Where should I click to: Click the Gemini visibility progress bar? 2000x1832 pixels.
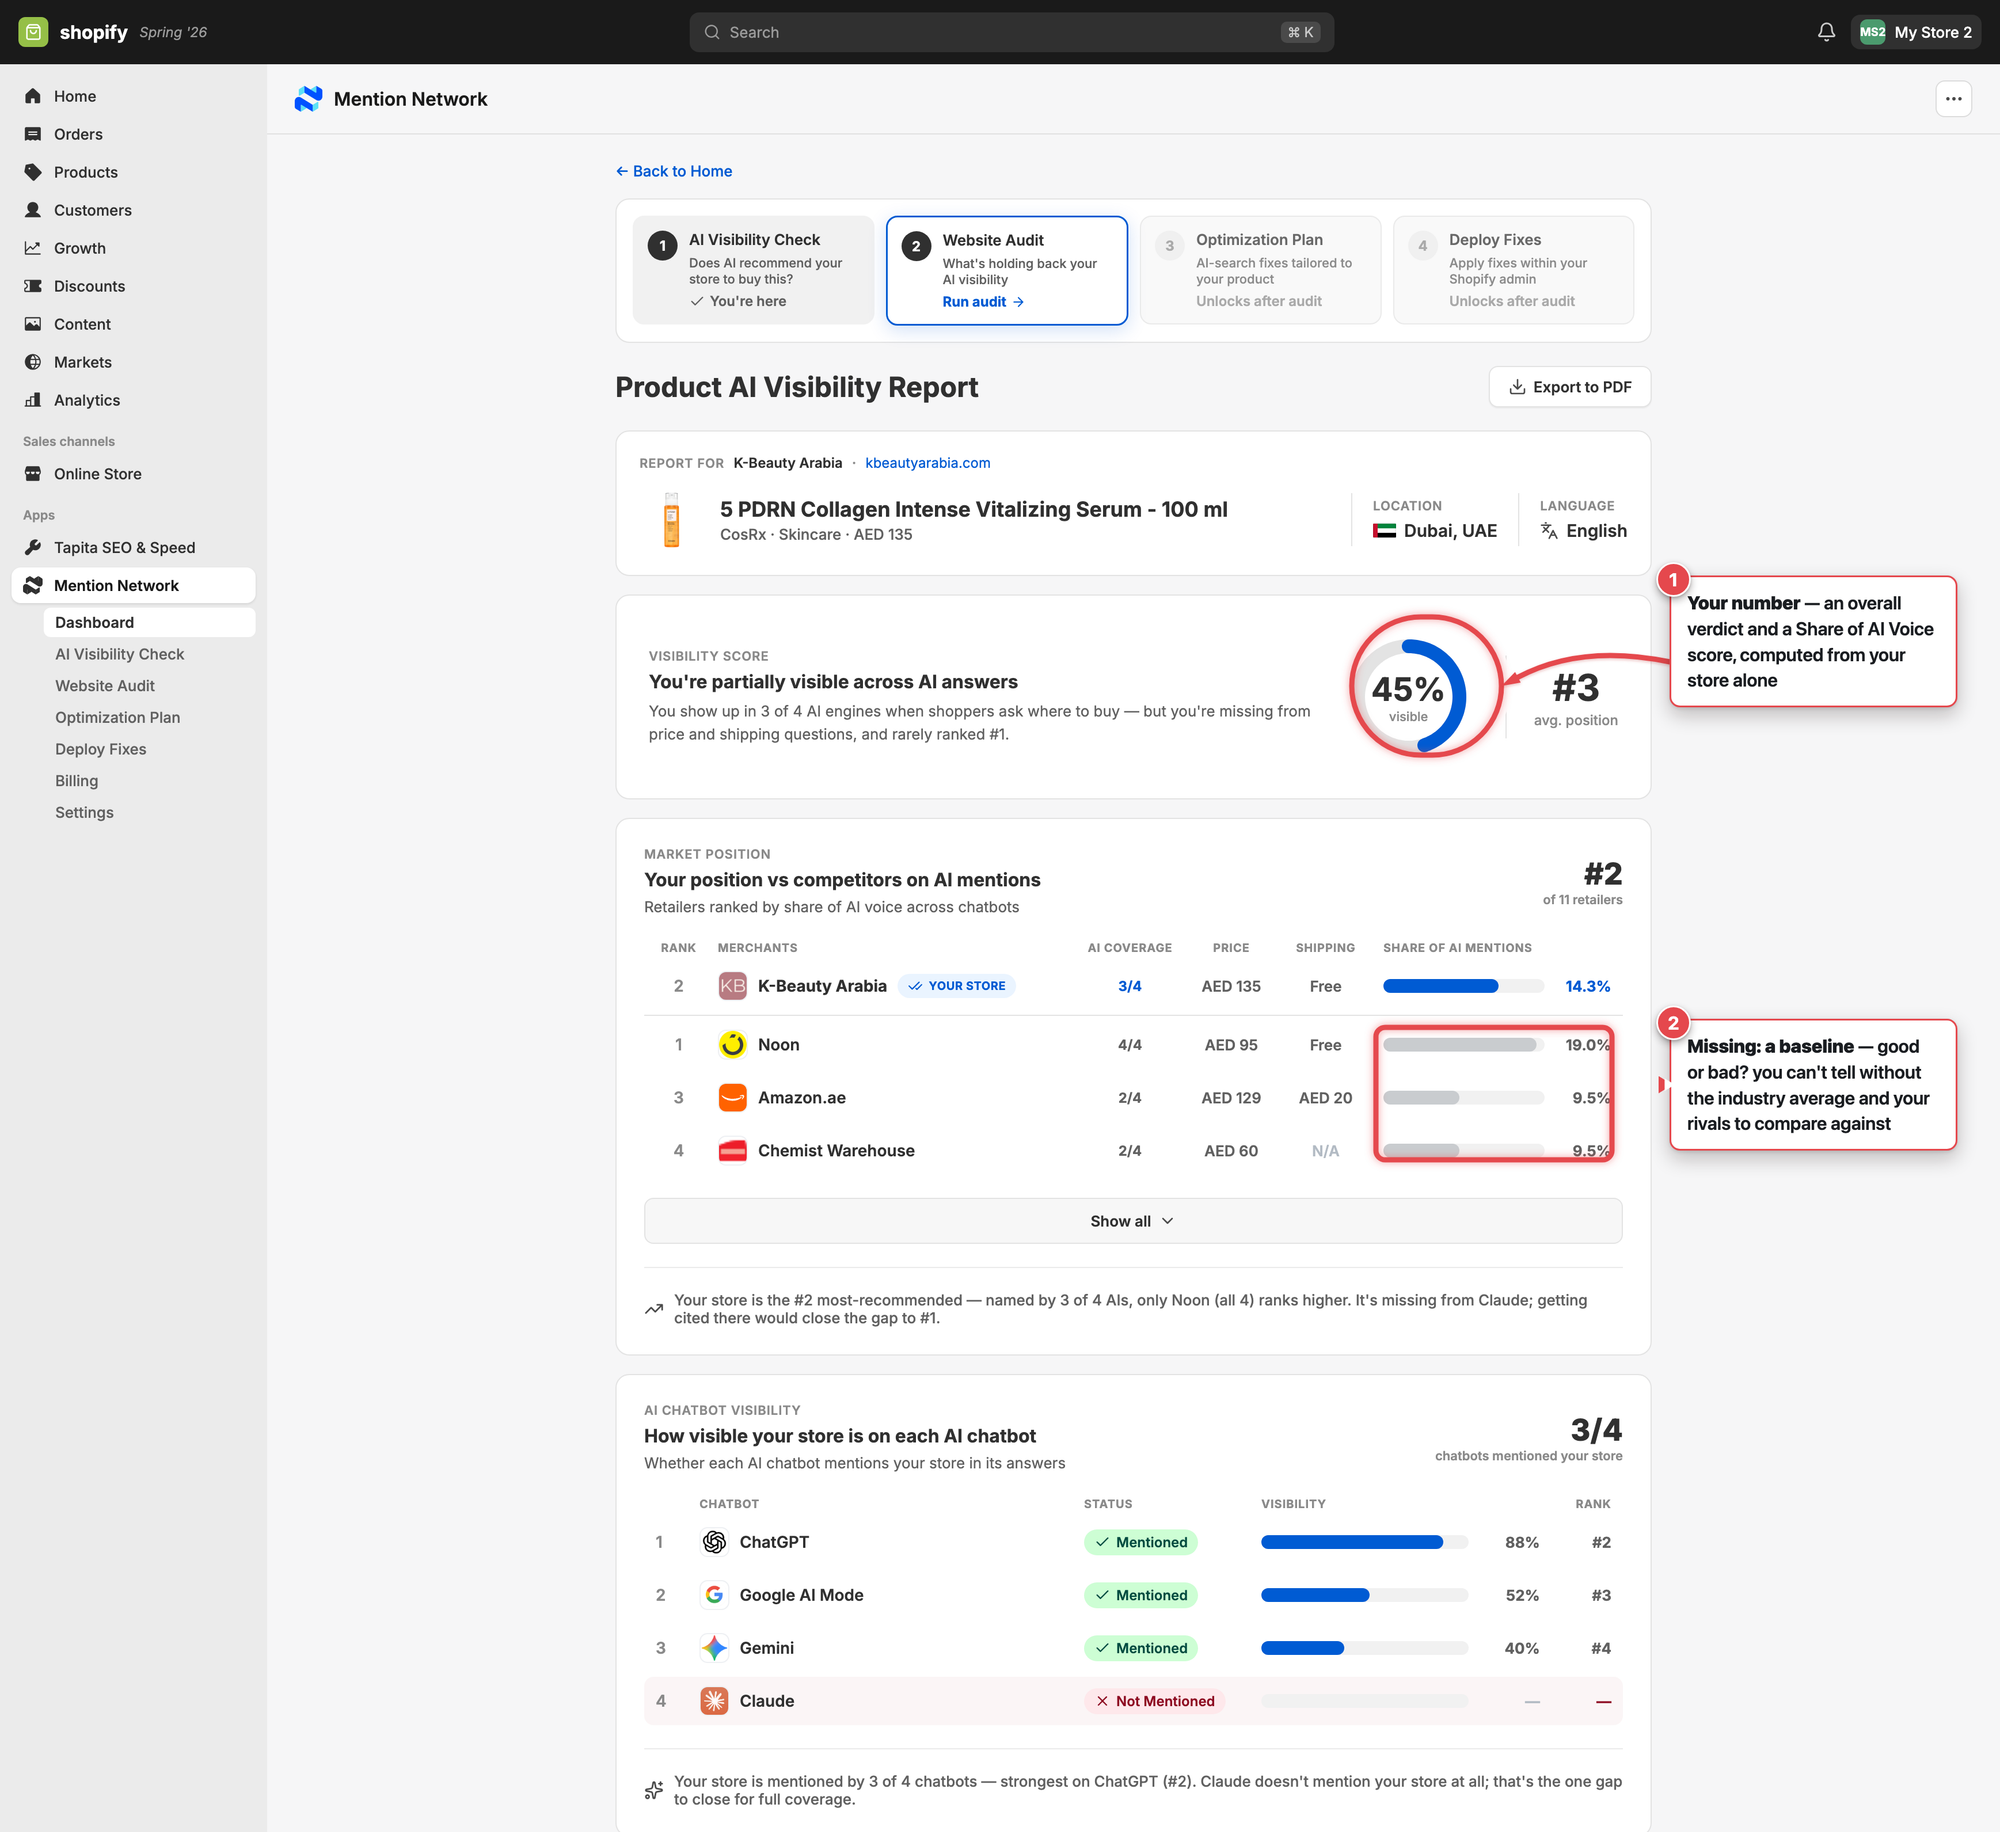[x=1364, y=1648]
